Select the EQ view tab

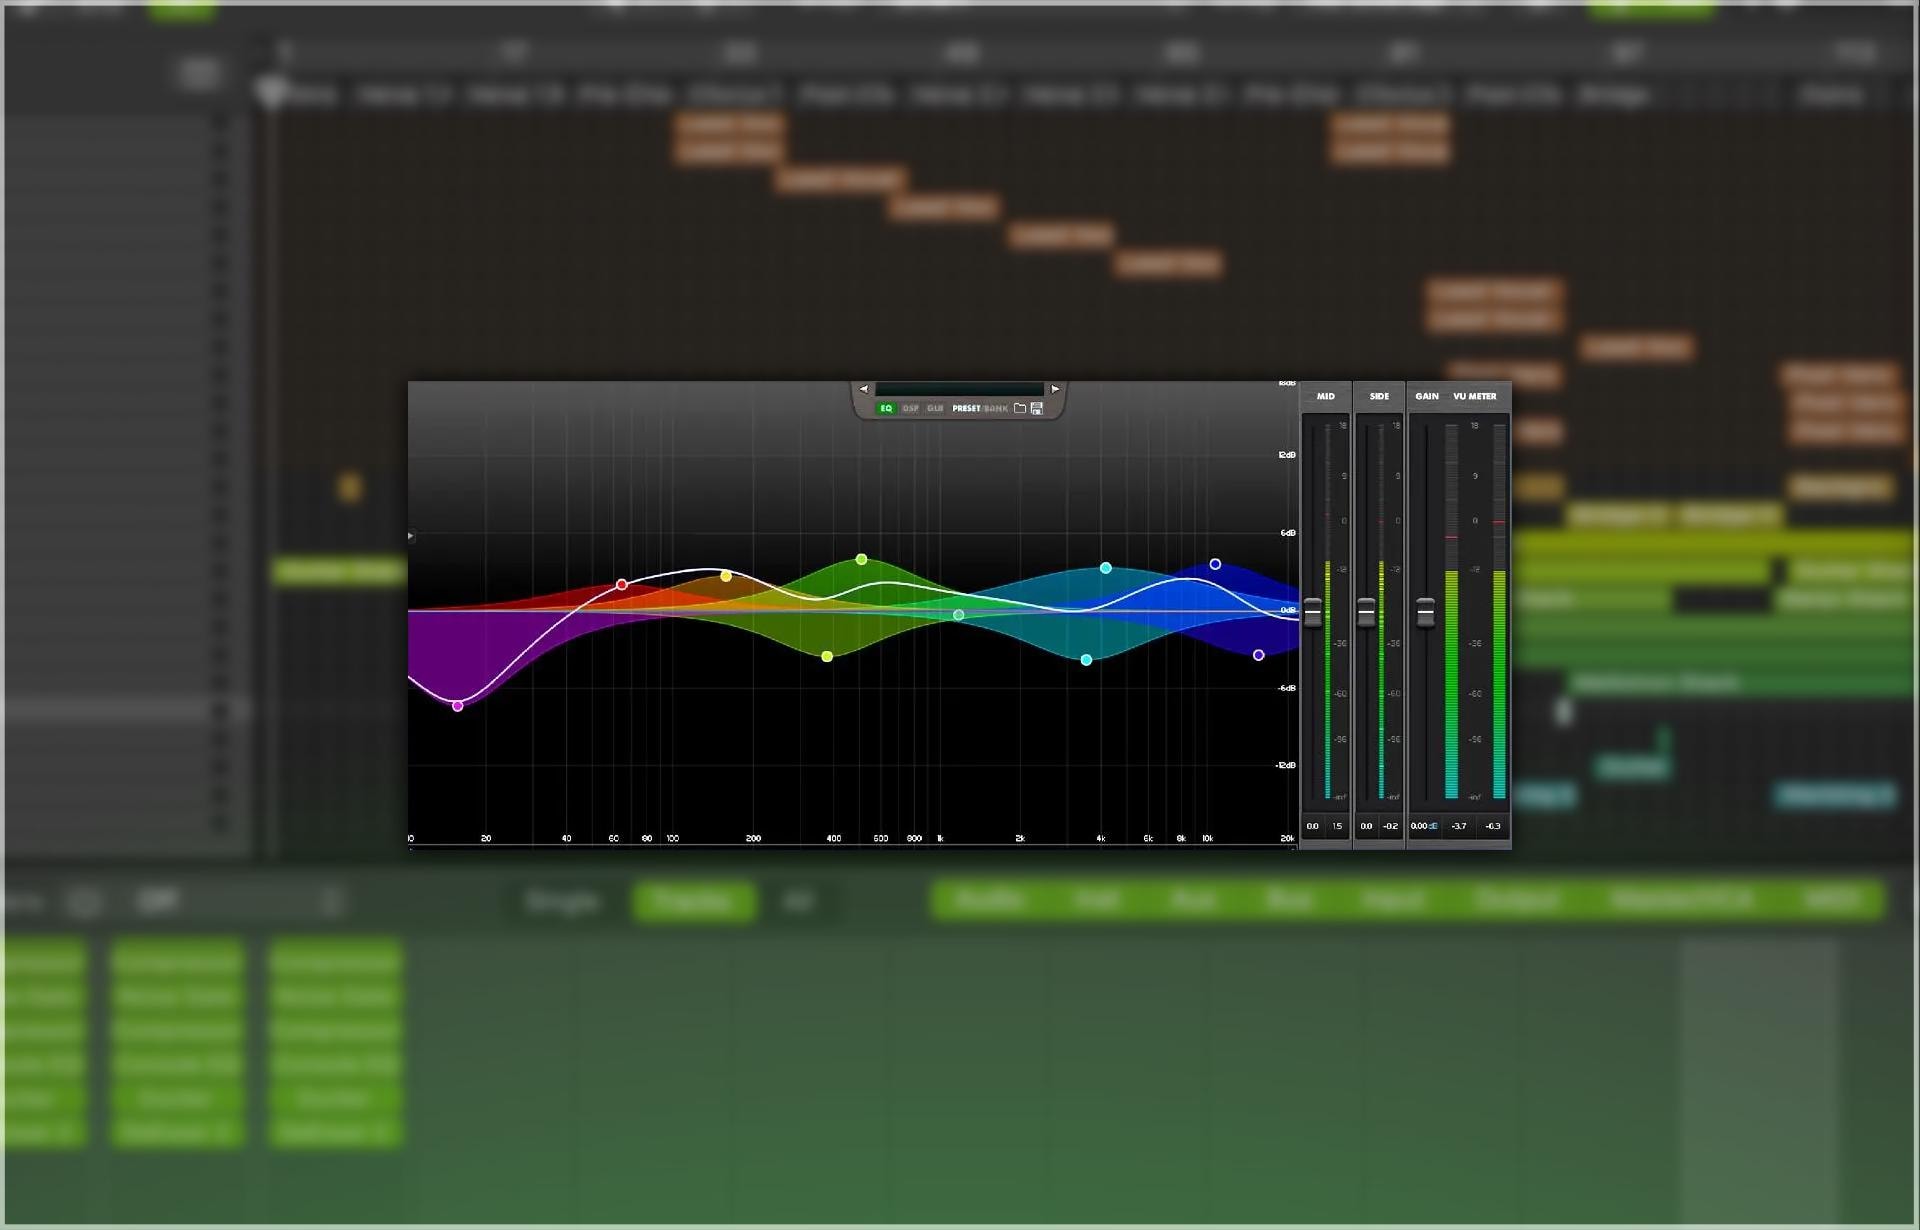tap(886, 408)
